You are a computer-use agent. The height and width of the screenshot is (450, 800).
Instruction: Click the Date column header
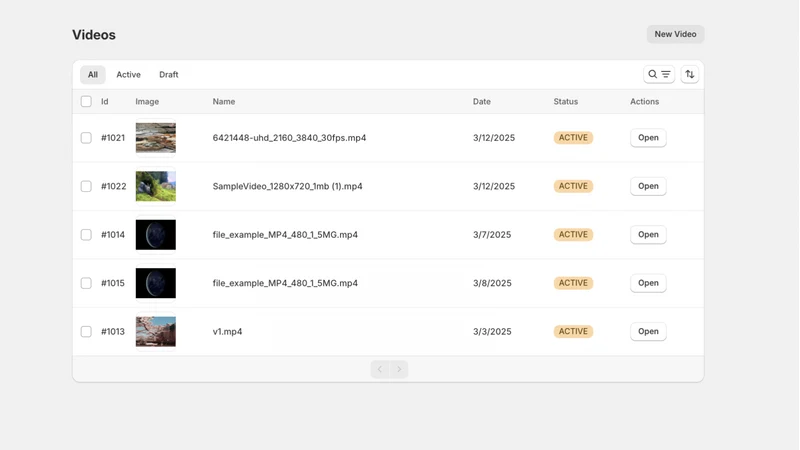482,102
